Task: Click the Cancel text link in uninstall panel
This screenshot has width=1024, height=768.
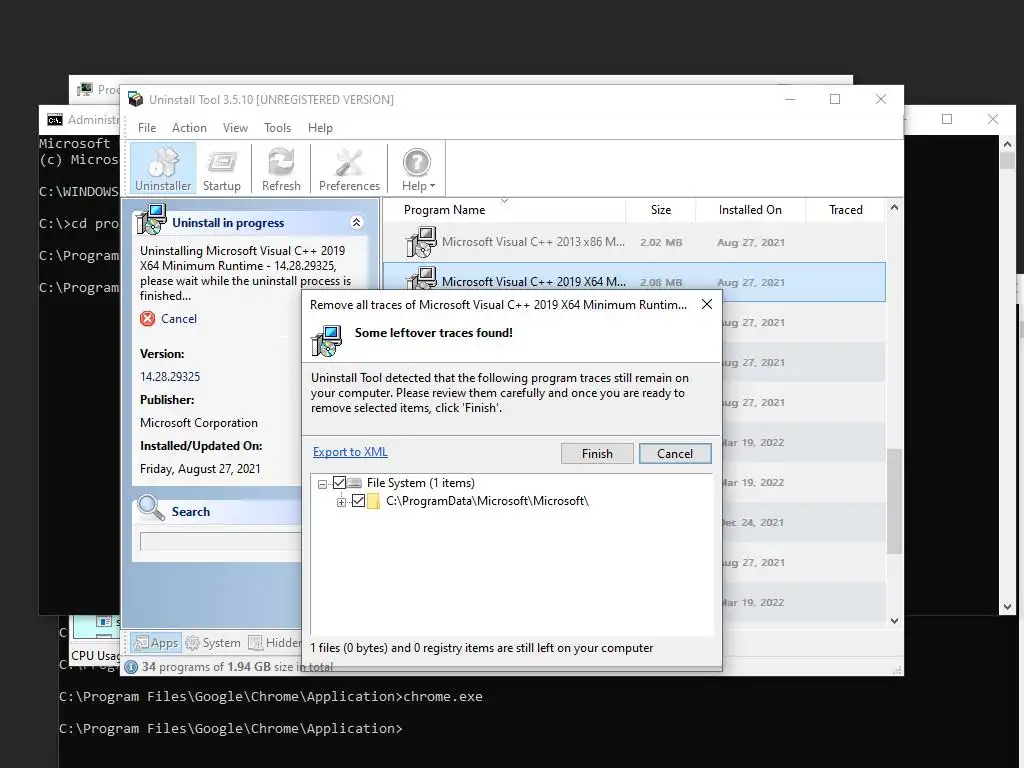Action: point(179,319)
